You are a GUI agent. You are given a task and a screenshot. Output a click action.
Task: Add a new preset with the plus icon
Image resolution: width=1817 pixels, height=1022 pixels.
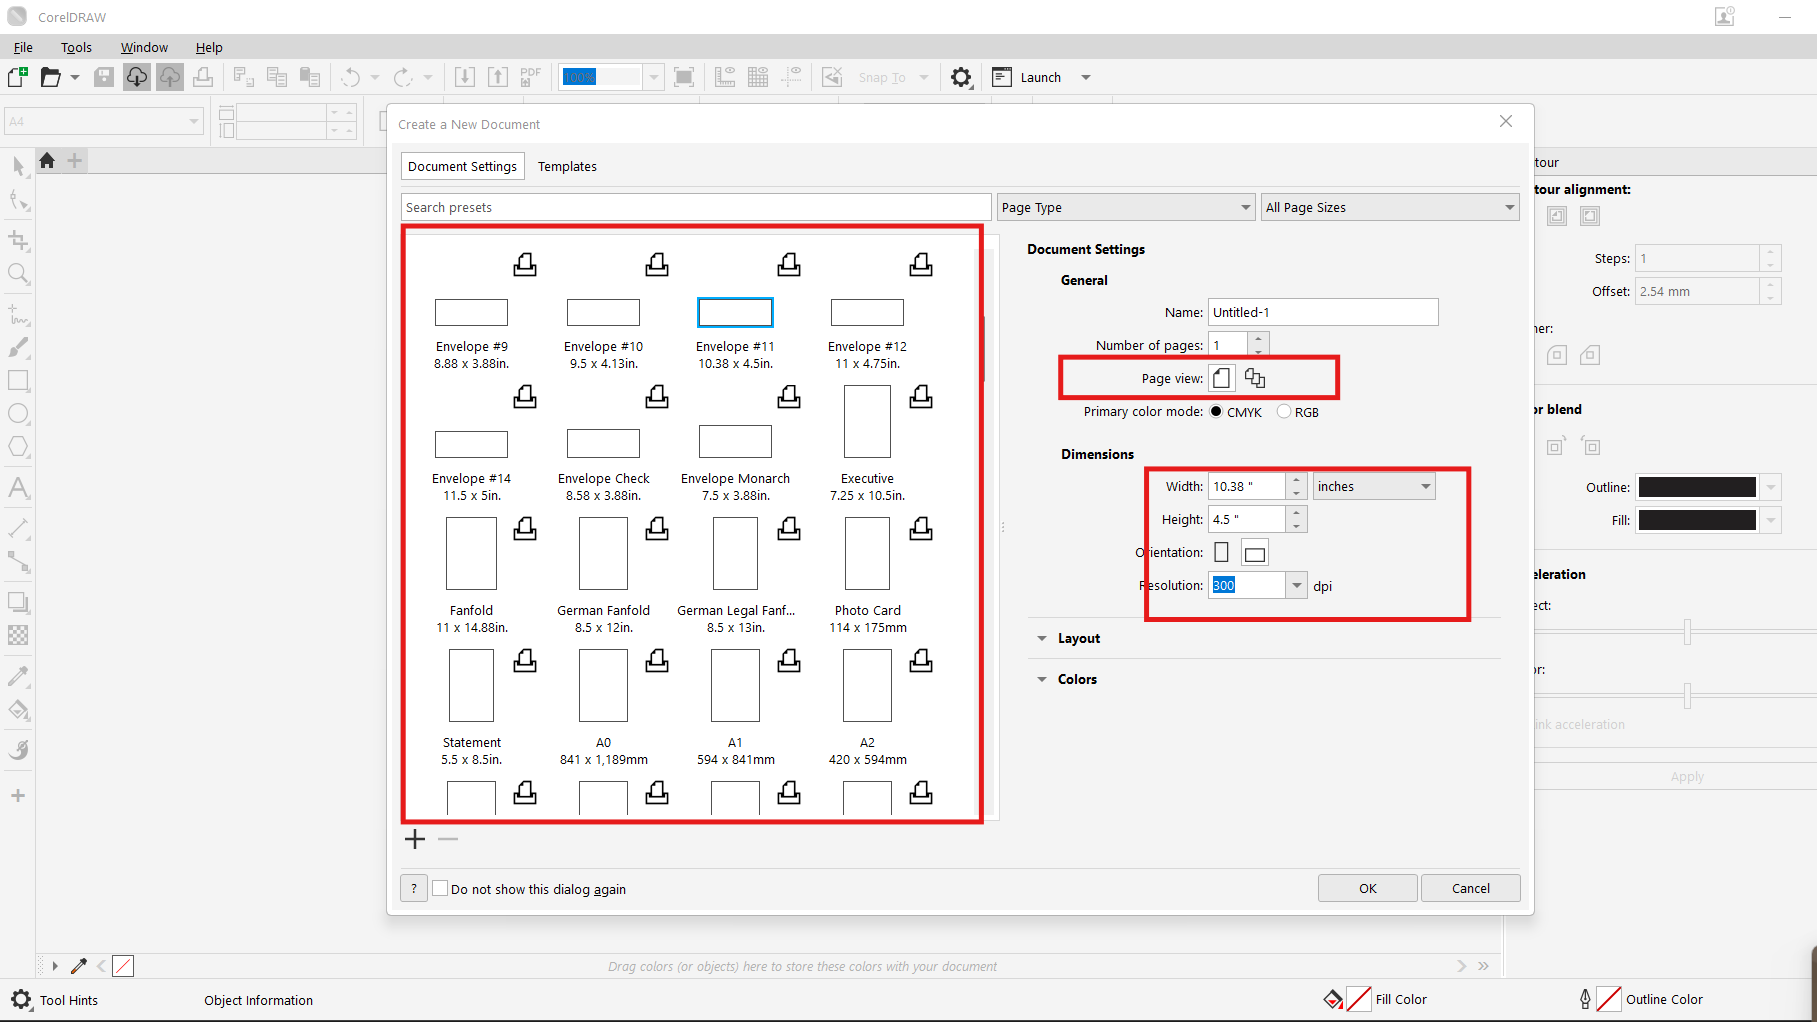pos(415,839)
